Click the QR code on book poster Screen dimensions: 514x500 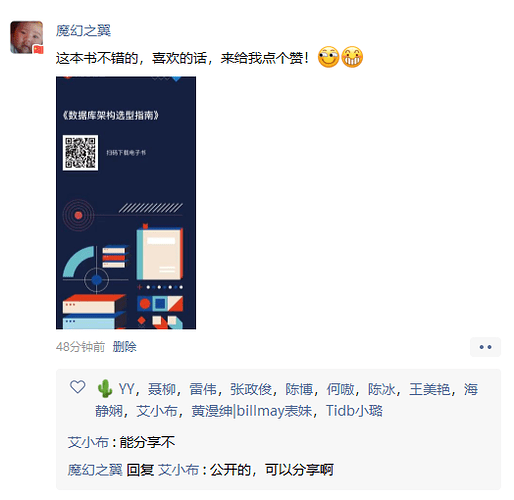tap(80, 153)
